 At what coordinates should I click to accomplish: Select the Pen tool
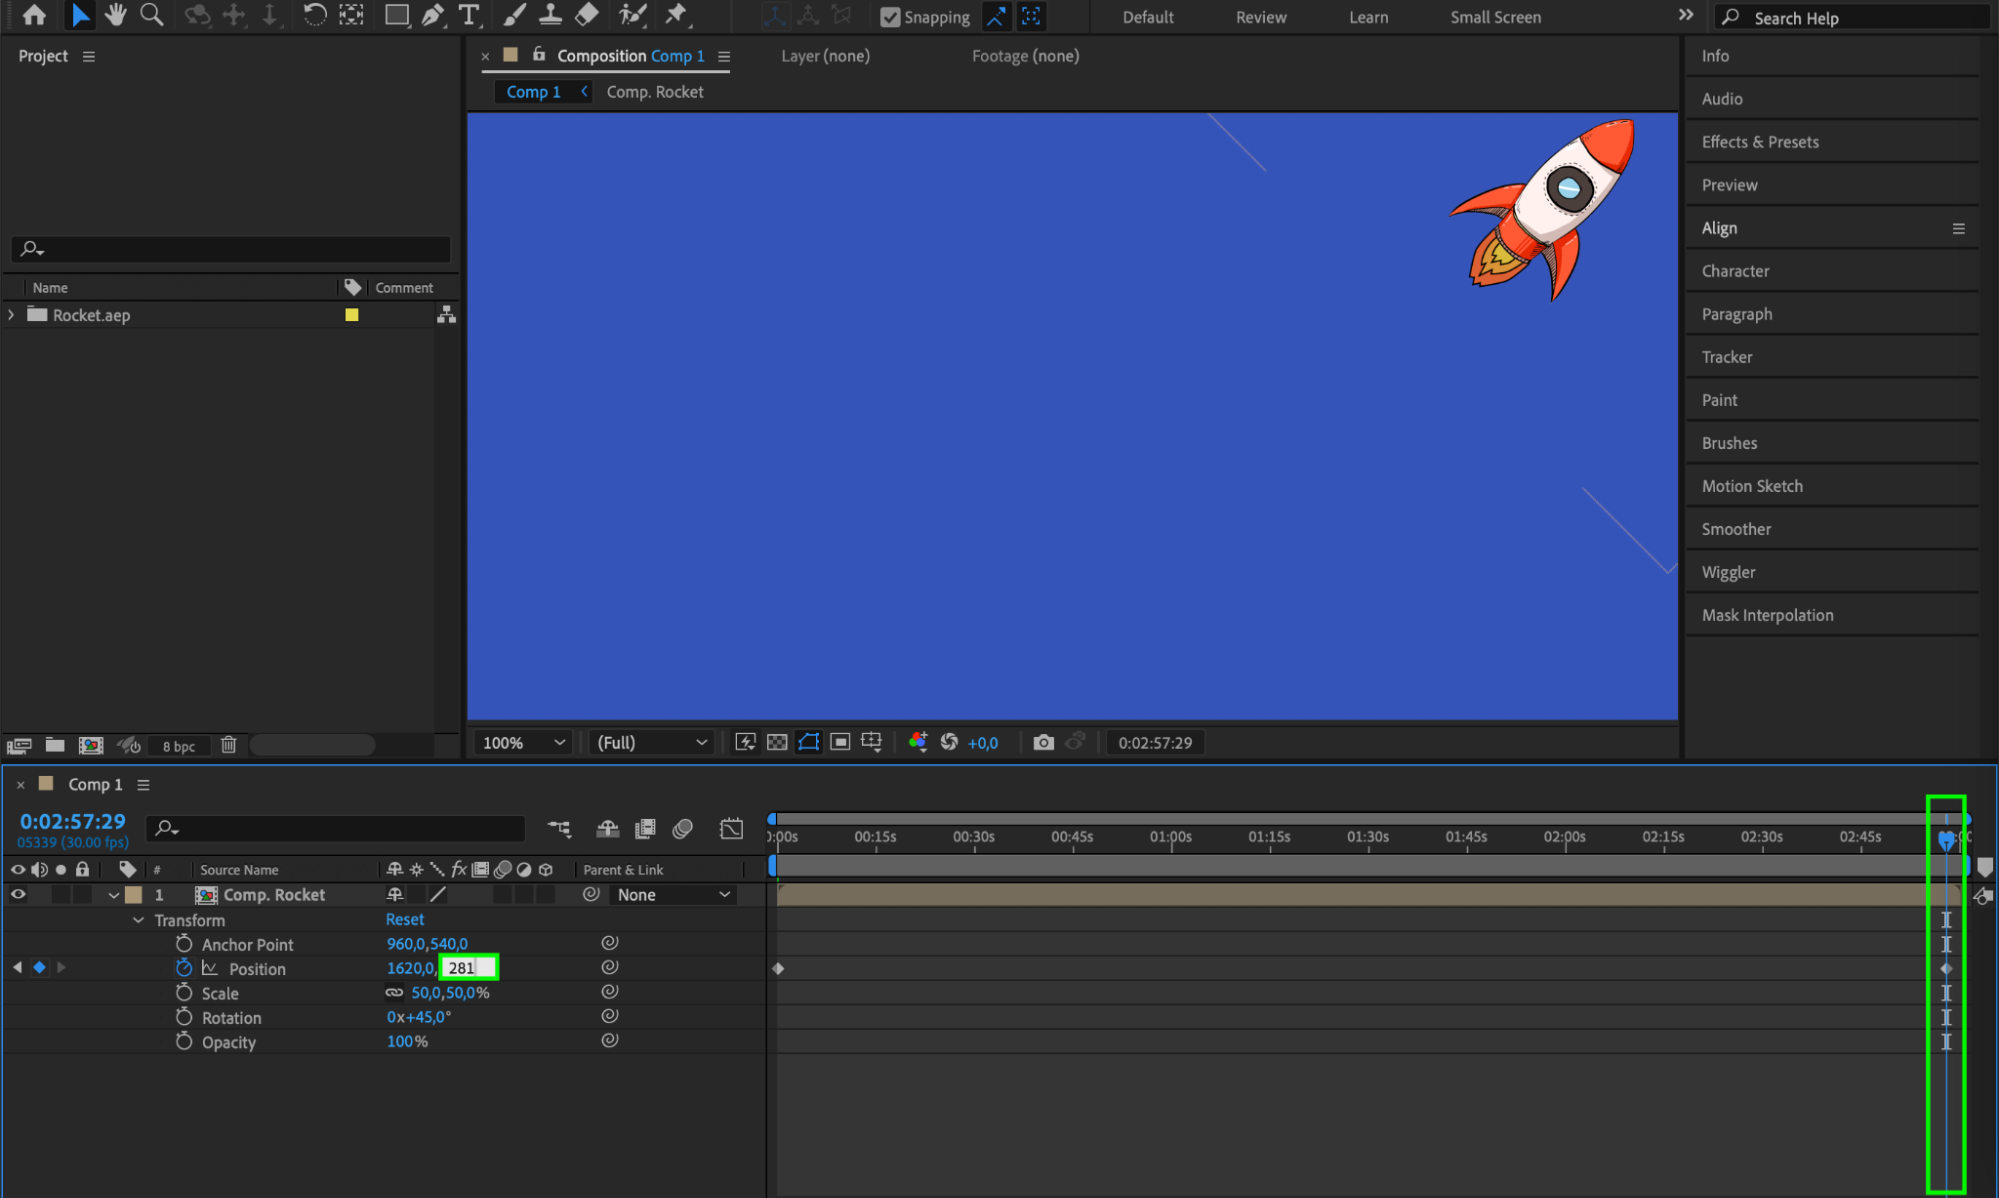432,15
